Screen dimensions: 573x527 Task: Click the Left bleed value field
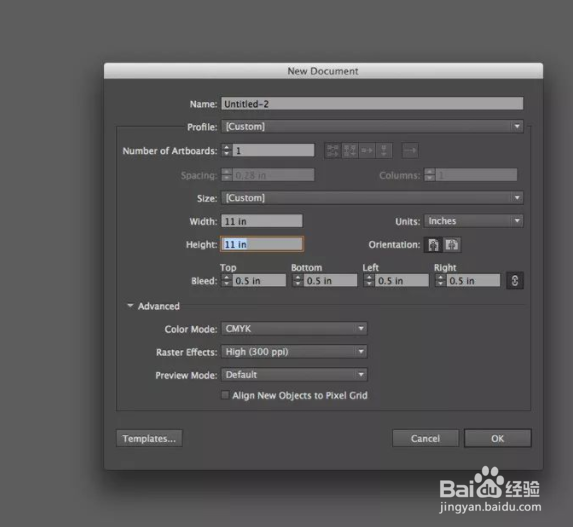[x=402, y=281]
